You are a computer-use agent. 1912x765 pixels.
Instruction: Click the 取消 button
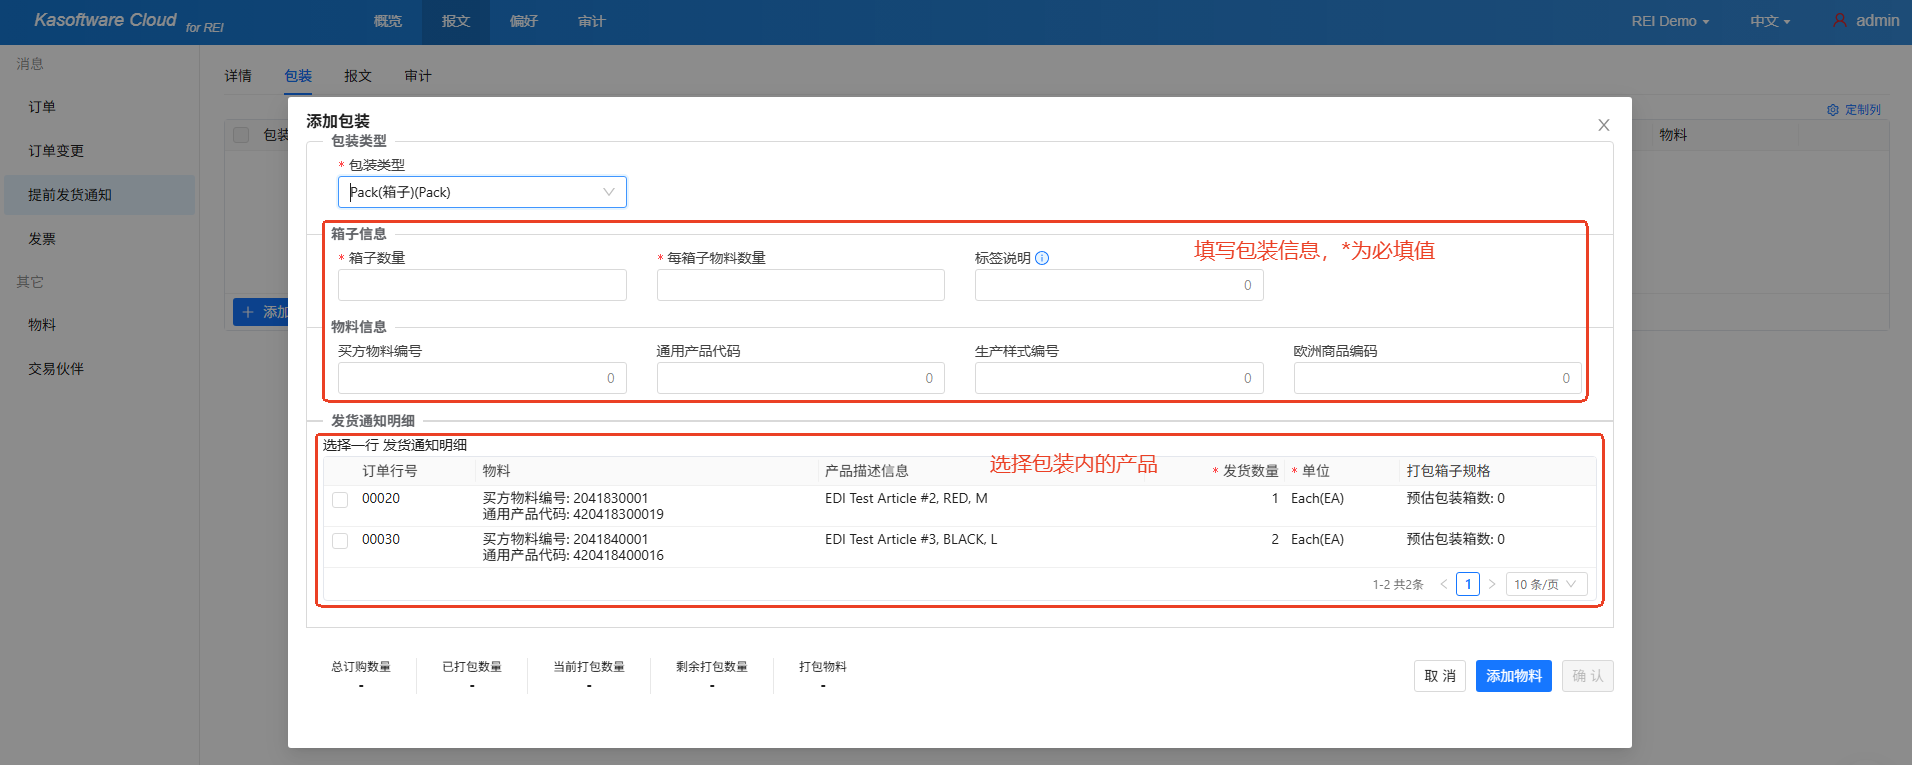(1440, 676)
